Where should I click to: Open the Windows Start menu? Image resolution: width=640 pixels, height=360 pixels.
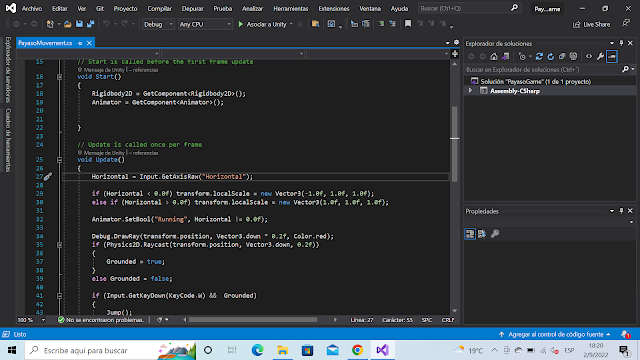point(12,350)
